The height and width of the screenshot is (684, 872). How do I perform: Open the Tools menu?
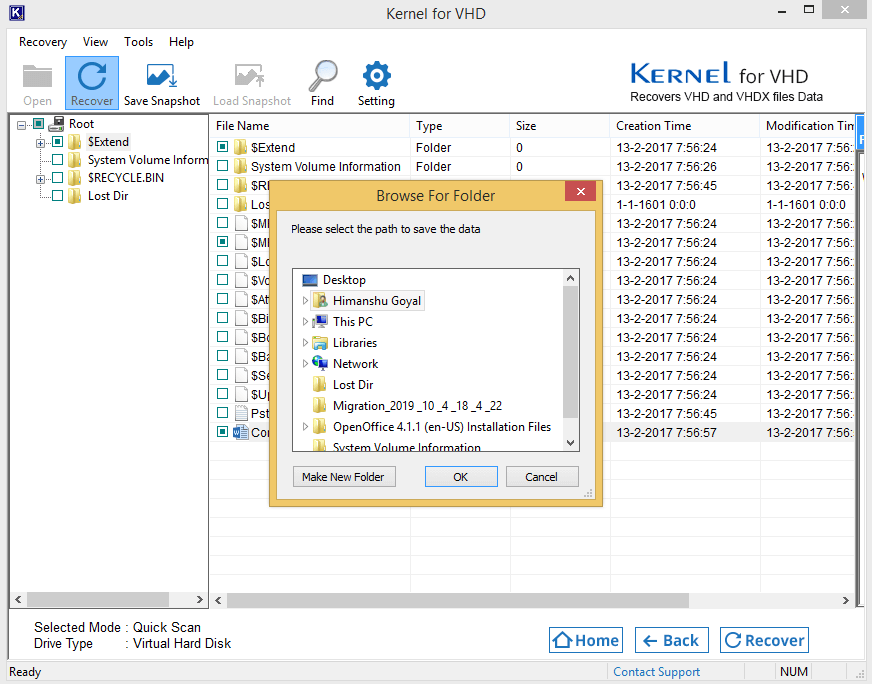(x=138, y=42)
